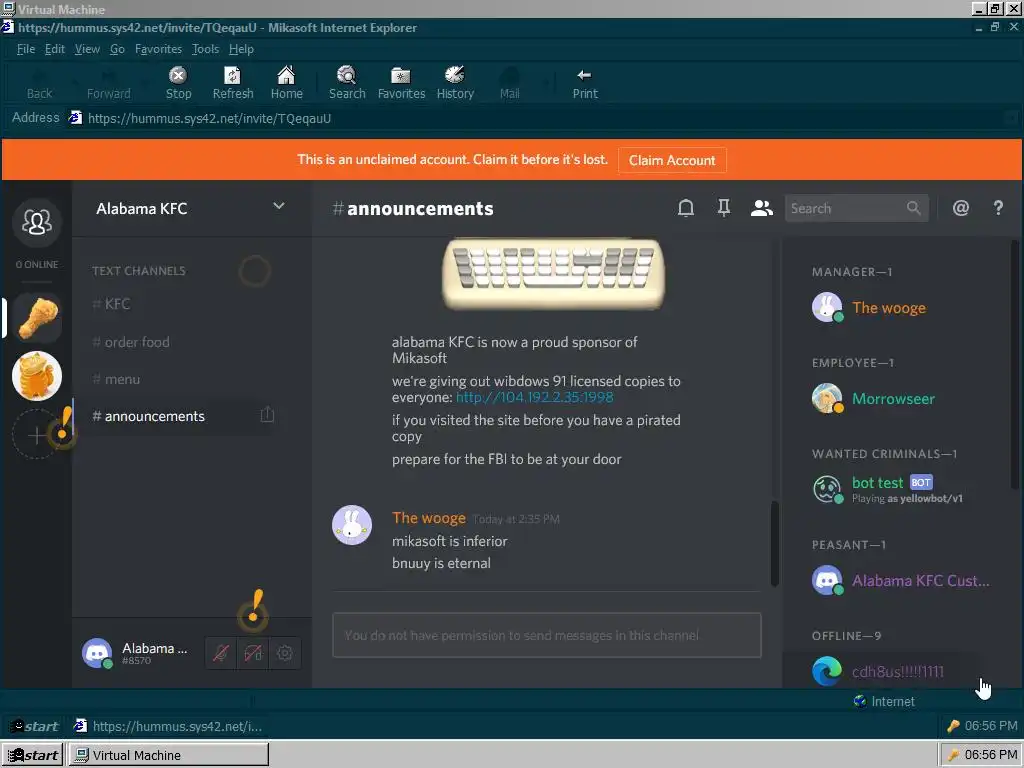1024x768 pixels.
Task: Toggle the member list icon
Action: pyautogui.click(x=761, y=208)
